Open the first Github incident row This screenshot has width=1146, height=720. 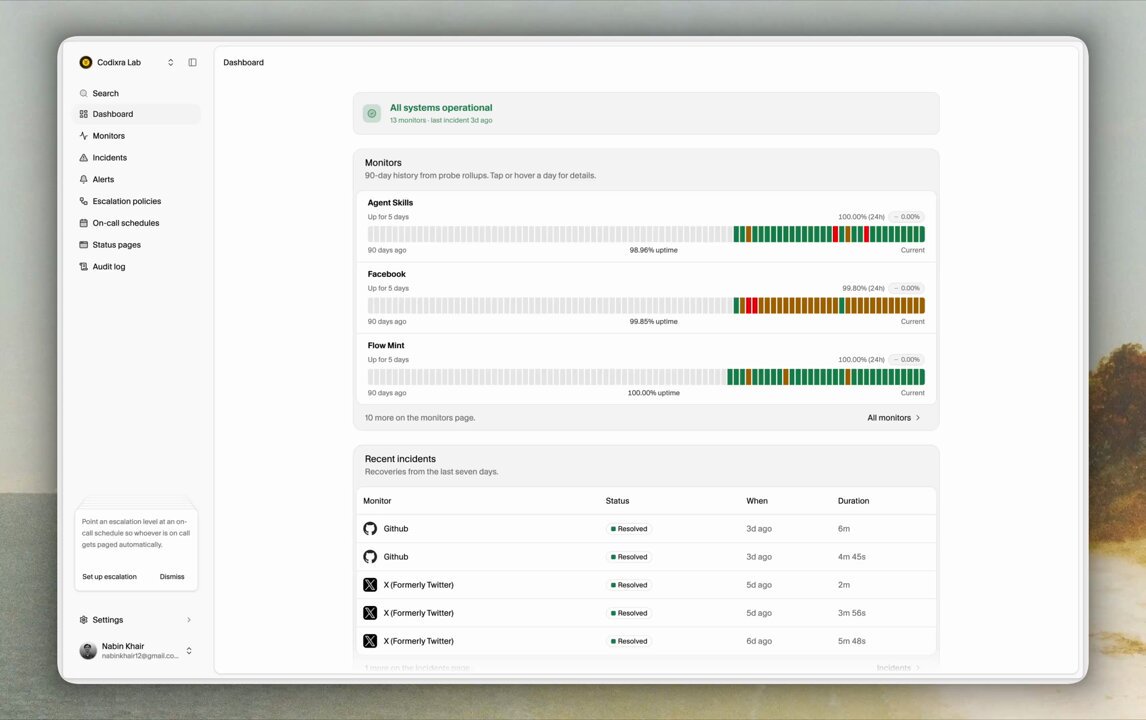646,528
